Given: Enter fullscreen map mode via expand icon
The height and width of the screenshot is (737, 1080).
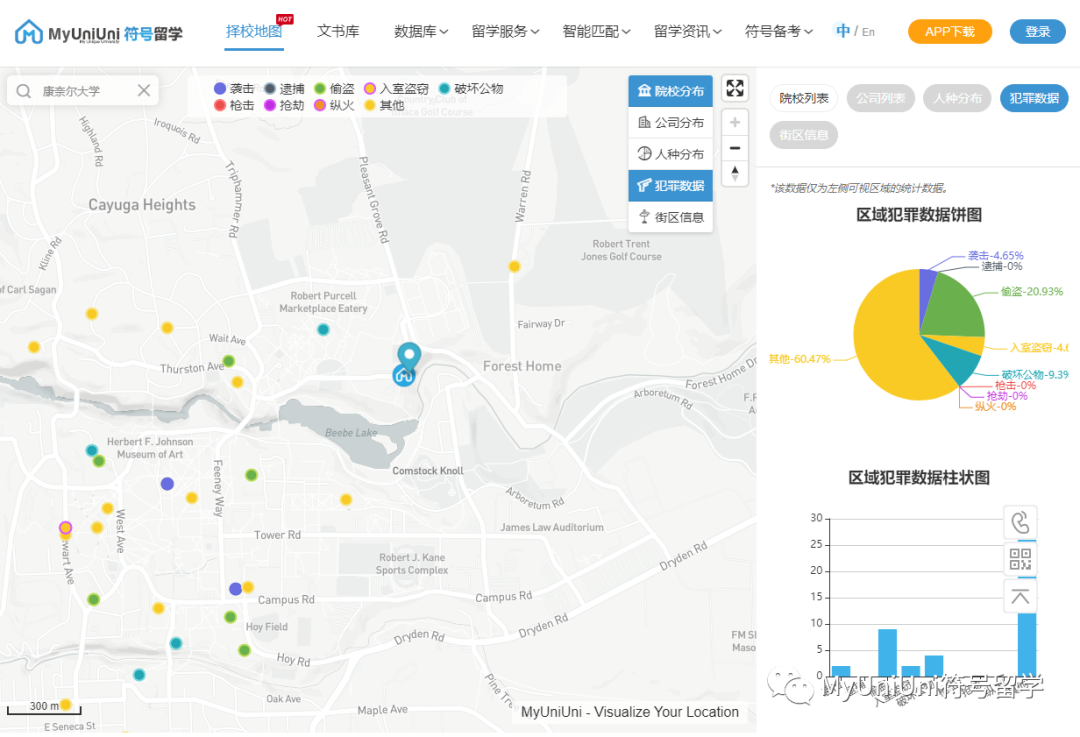Looking at the screenshot, I should pyautogui.click(x=735, y=88).
